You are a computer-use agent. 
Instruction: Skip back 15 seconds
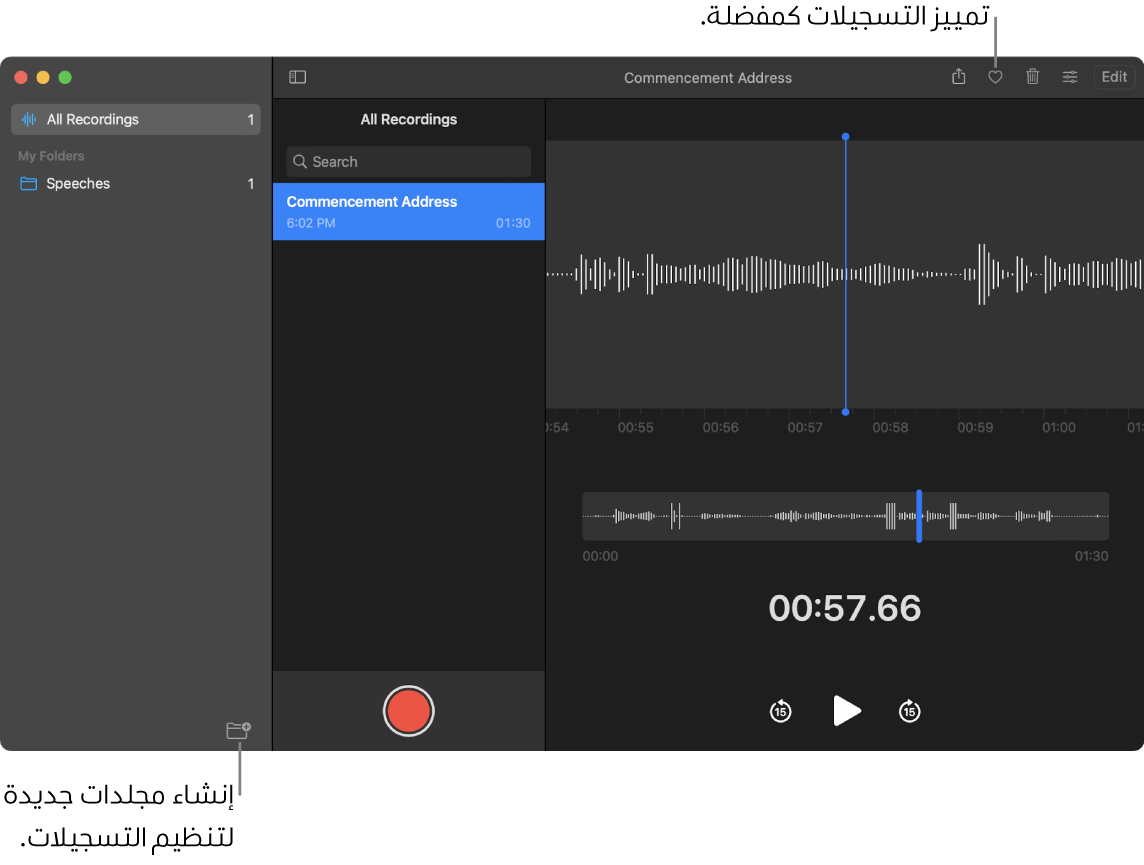pyautogui.click(x=780, y=711)
